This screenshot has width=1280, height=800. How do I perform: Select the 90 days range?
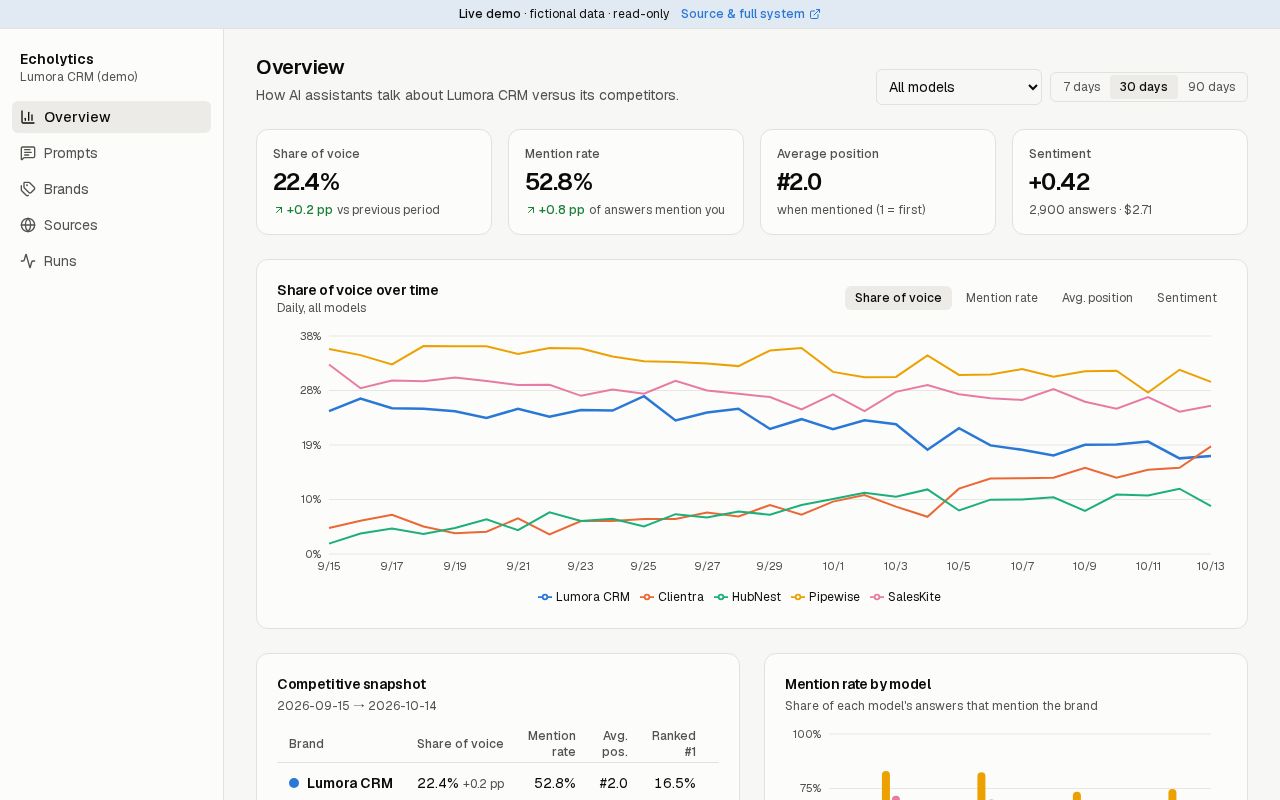pos(1211,87)
